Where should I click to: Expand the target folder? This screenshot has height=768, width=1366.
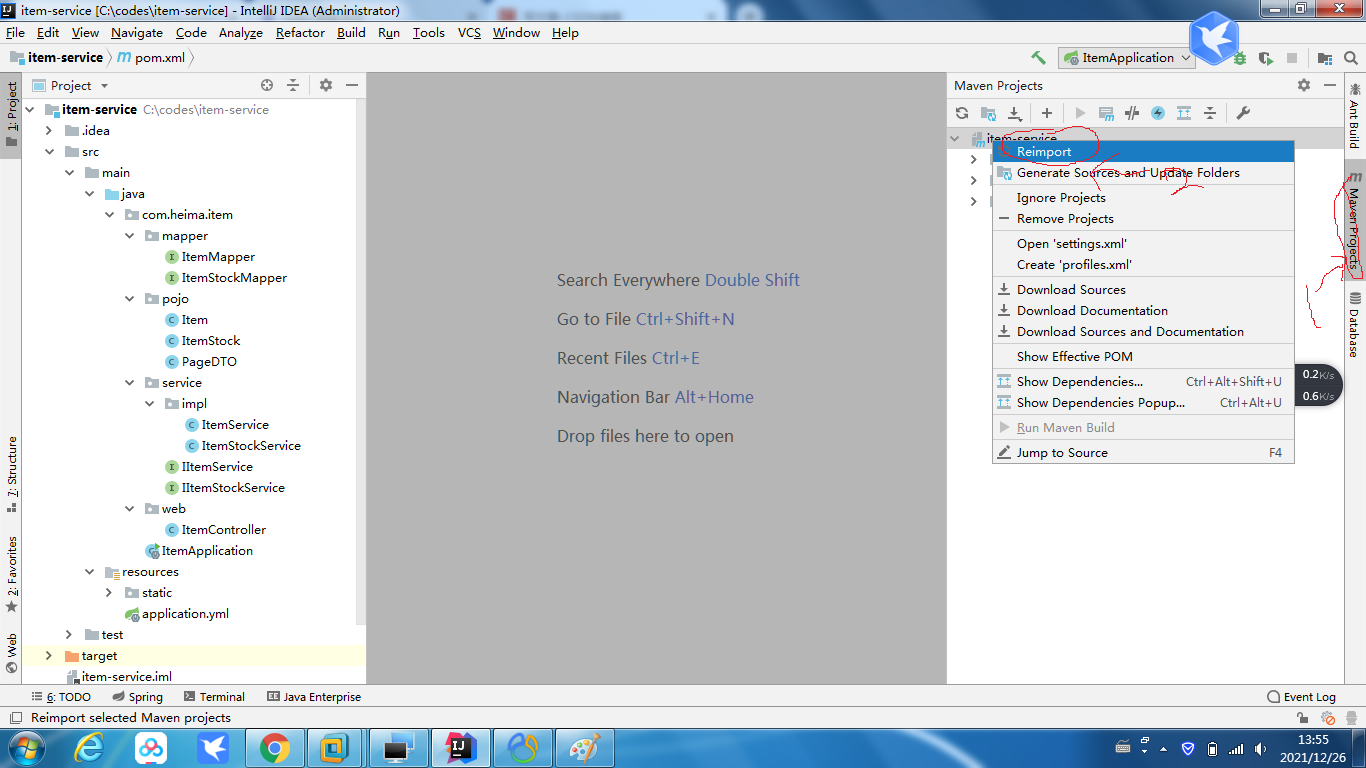(x=49, y=656)
